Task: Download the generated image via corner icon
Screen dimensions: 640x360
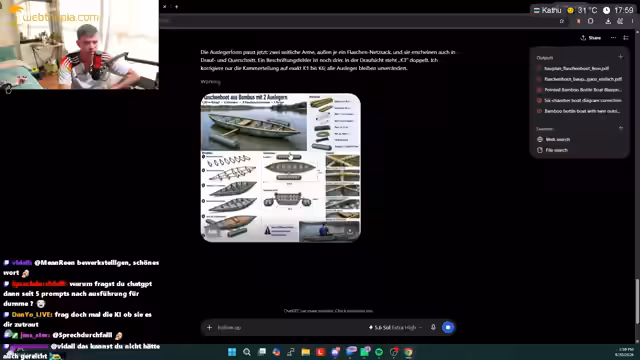Action: (350, 231)
